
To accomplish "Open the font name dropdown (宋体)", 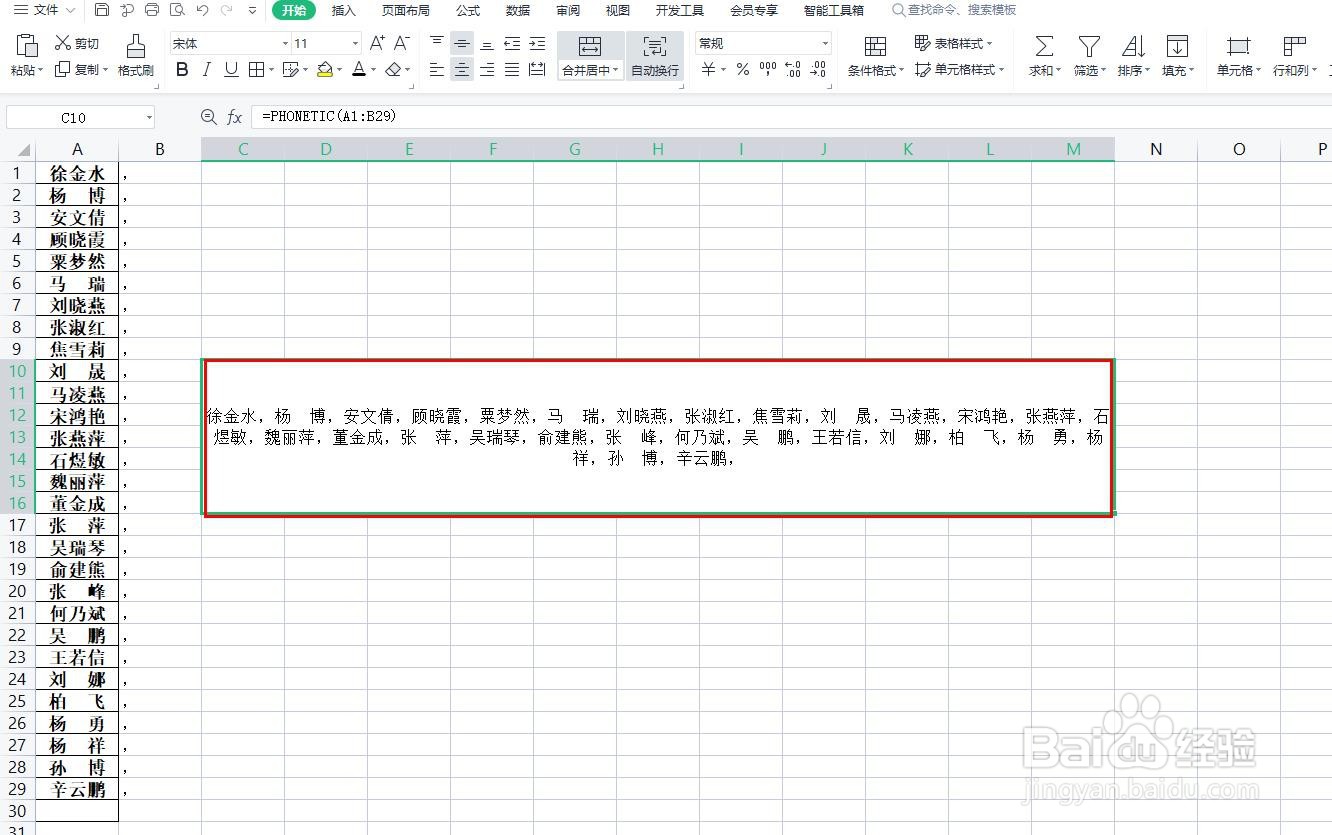I will tap(285, 43).
